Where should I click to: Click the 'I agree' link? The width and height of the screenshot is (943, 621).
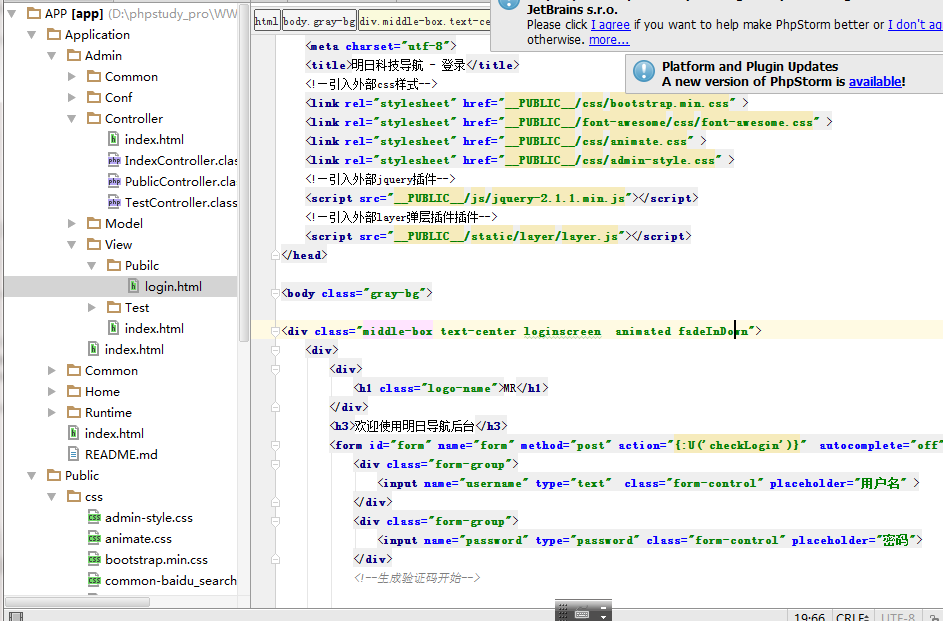pos(610,25)
